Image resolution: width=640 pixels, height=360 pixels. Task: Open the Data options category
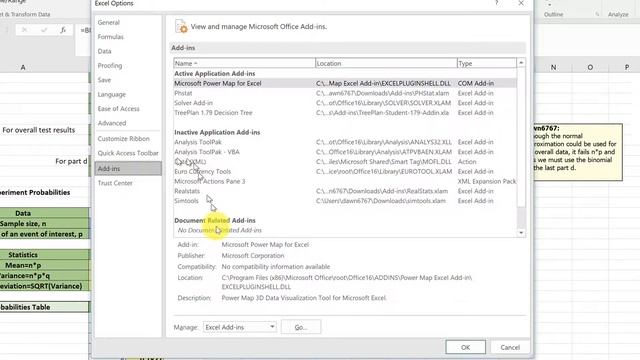click(104, 51)
